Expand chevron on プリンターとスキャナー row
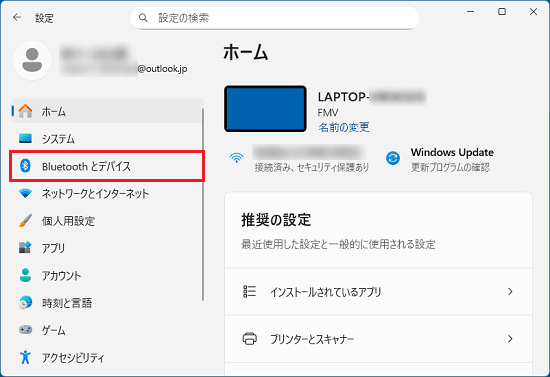 (x=510, y=339)
